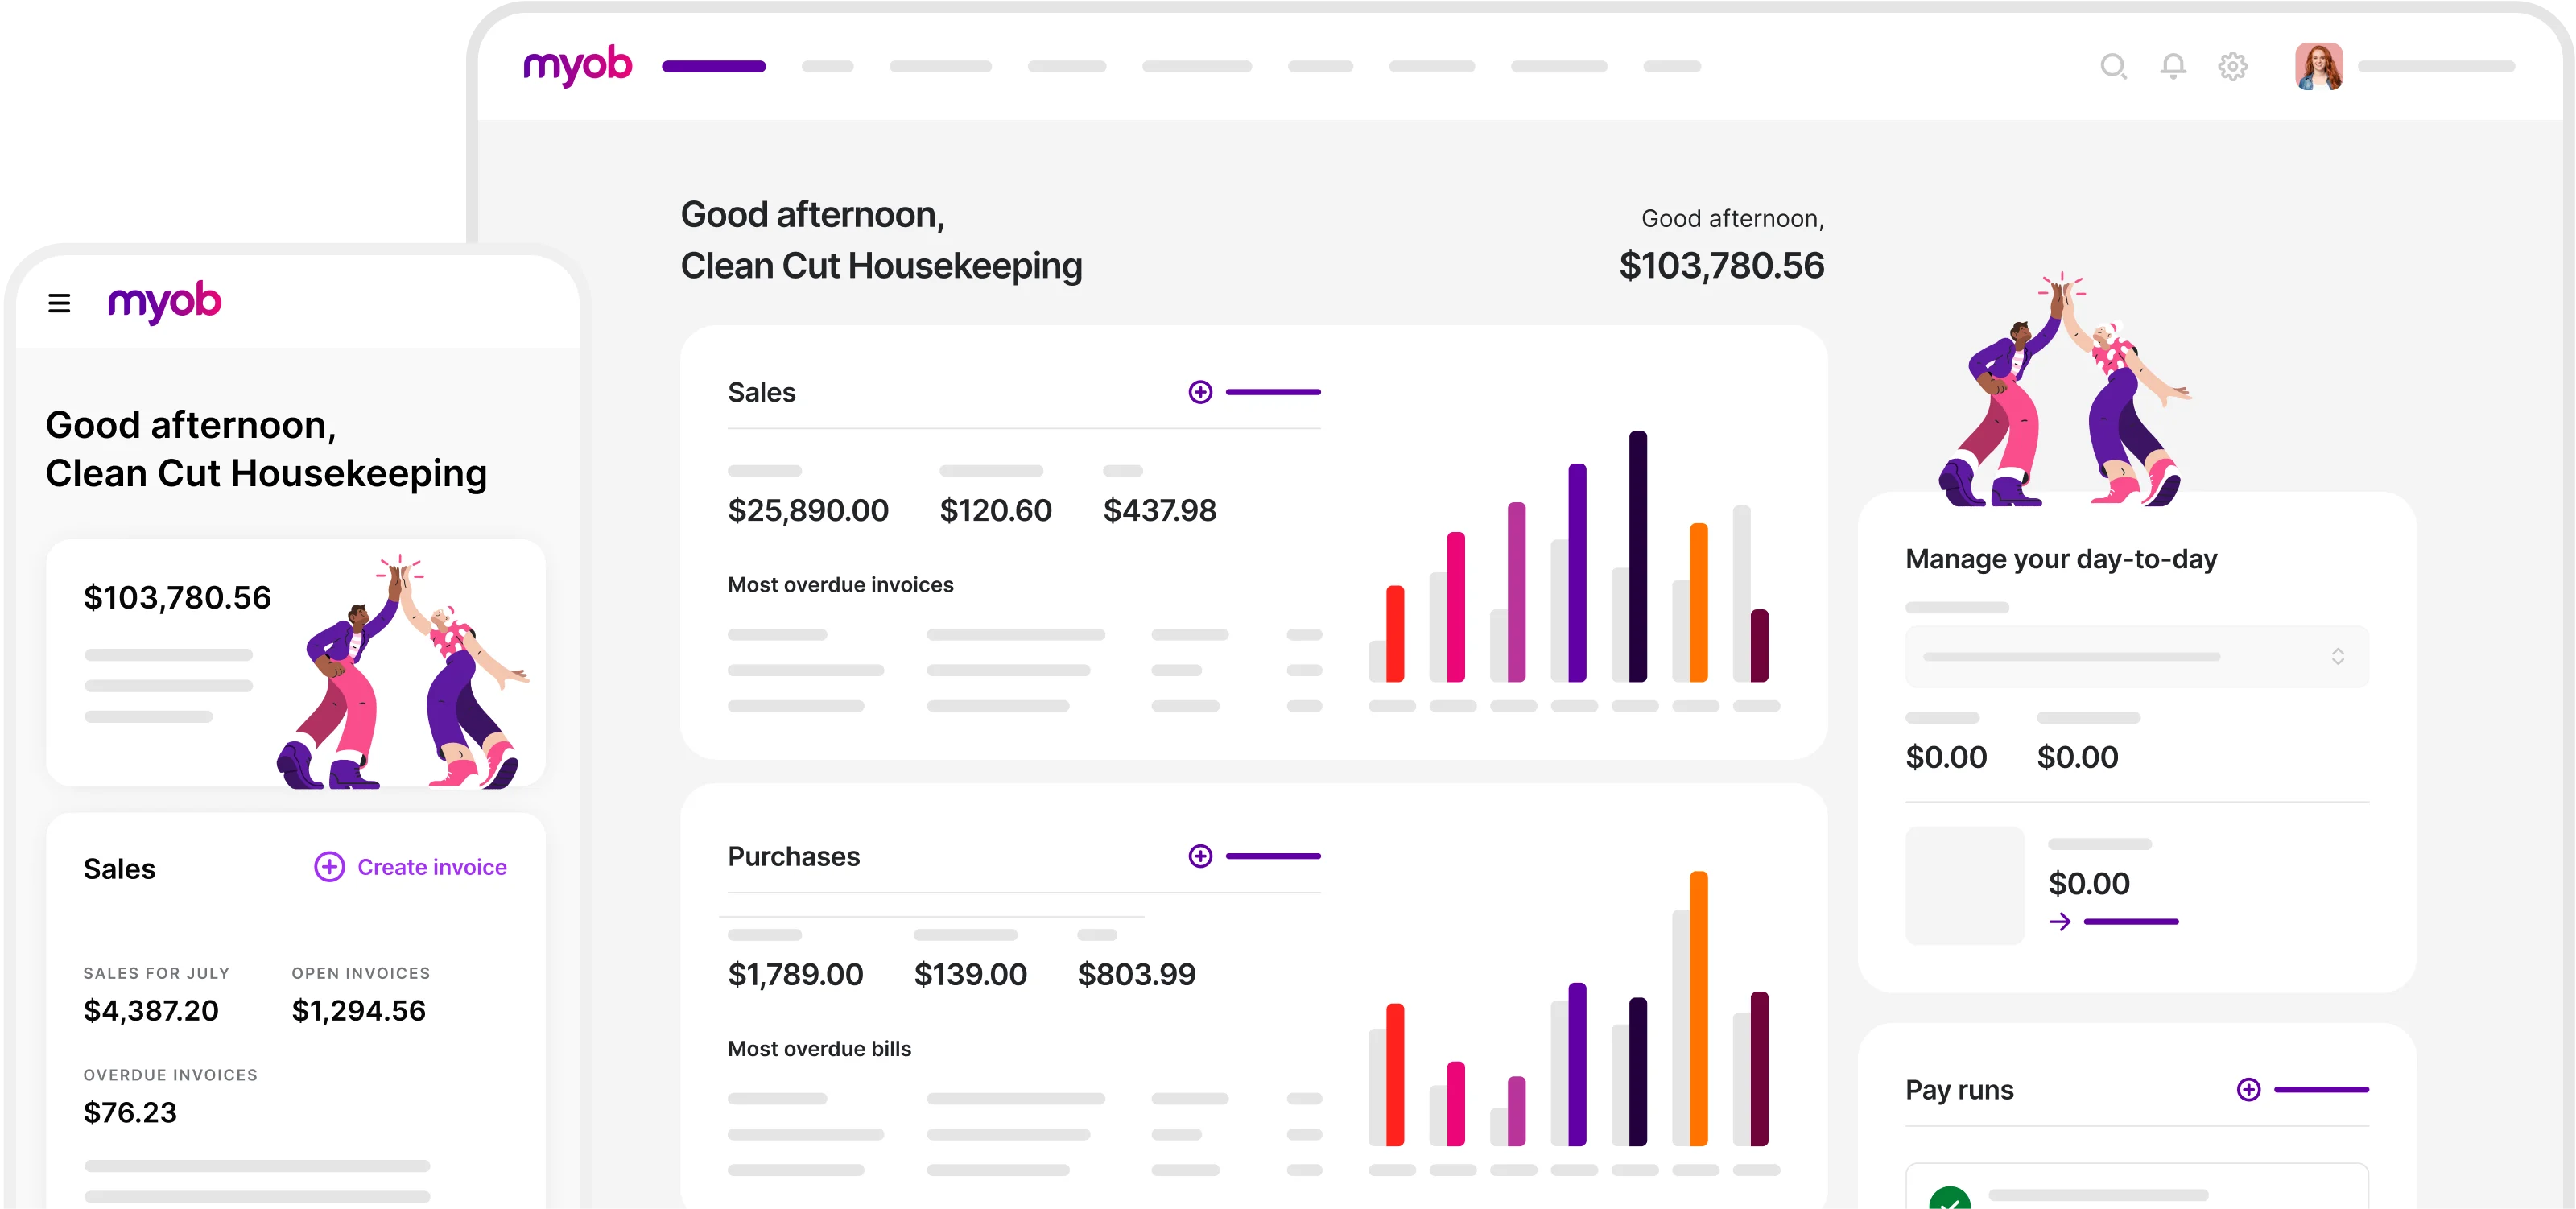Click the plus icon in Pay runs card
The height and width of the screenshot is (1209, 2576).
pyautogui.click(x=2248, y=1089)
